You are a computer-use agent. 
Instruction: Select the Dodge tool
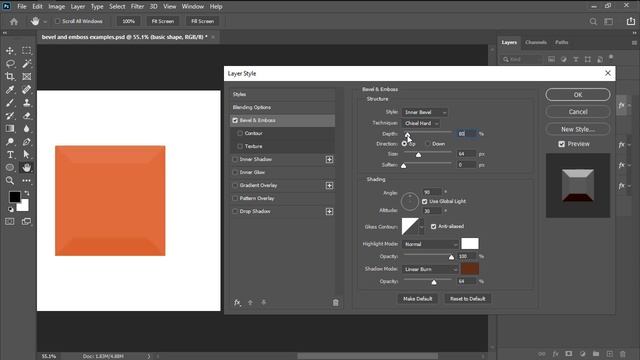10,142
